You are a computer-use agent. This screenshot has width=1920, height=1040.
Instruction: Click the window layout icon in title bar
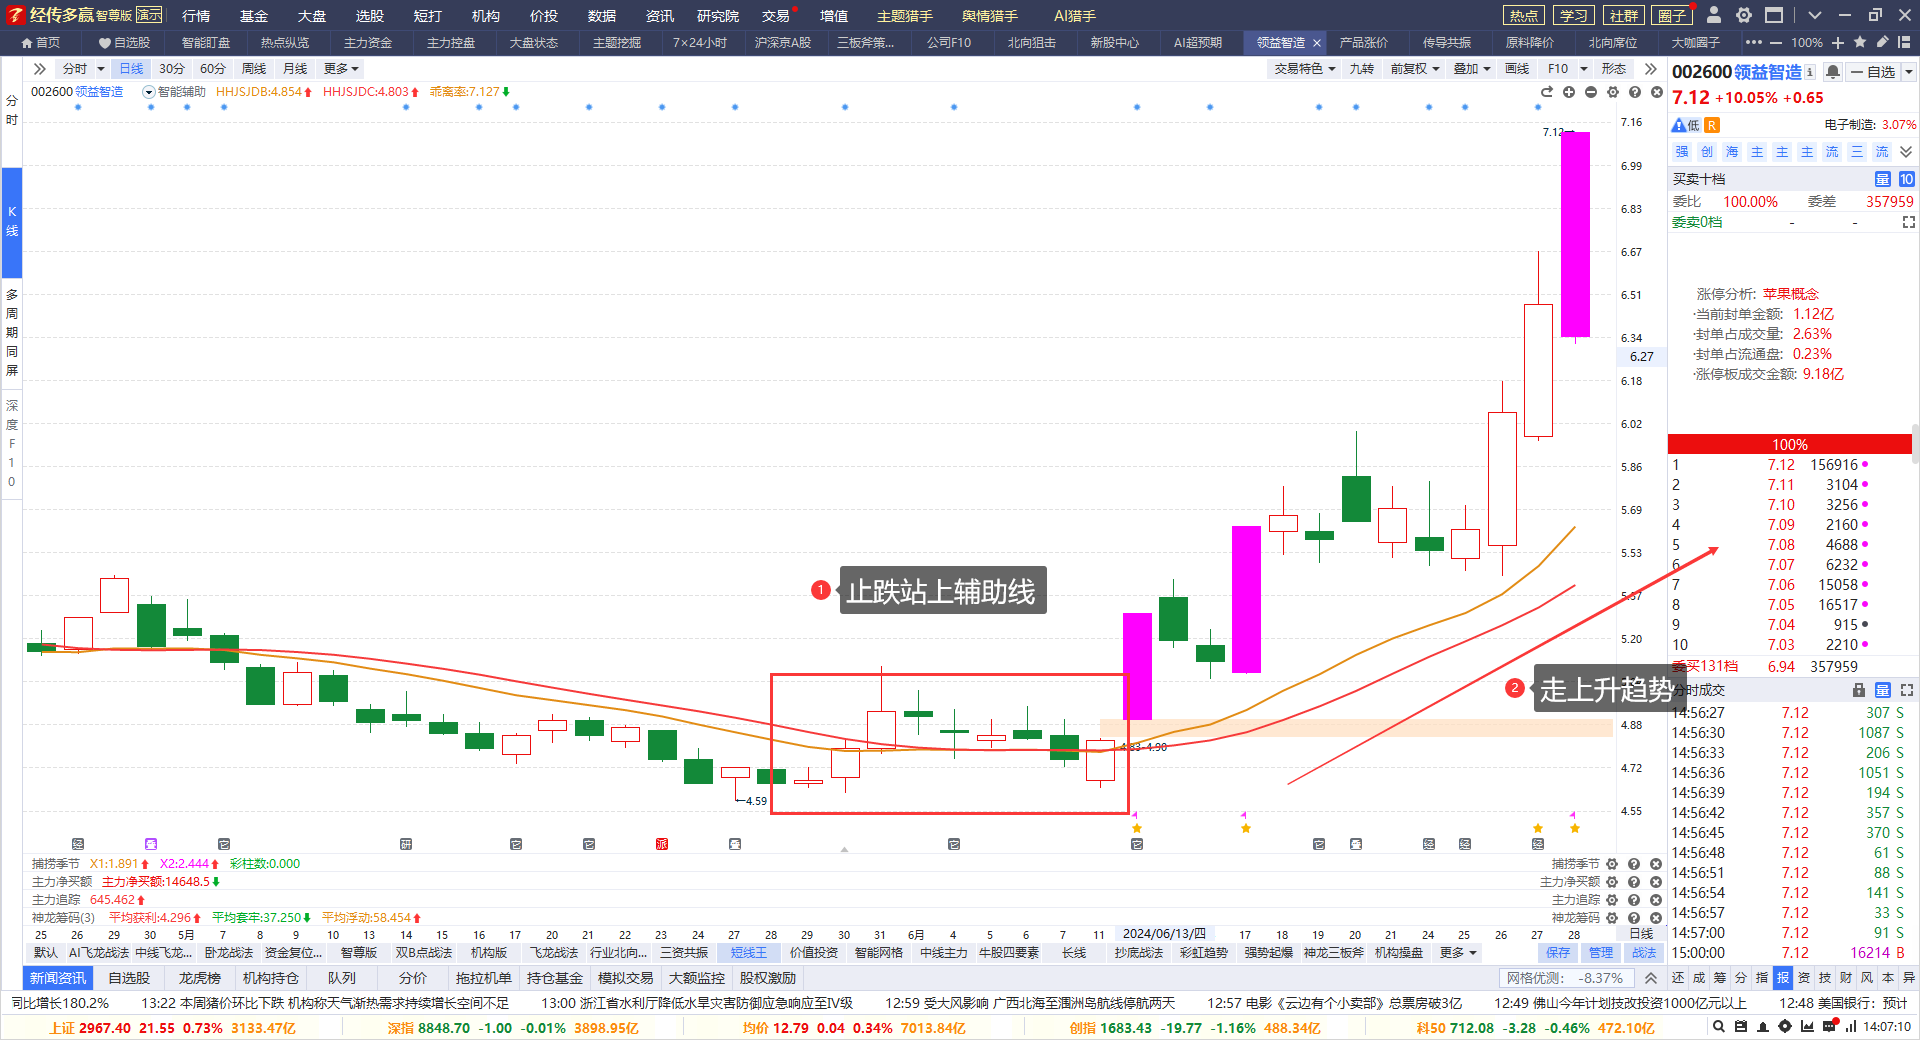1774,15
